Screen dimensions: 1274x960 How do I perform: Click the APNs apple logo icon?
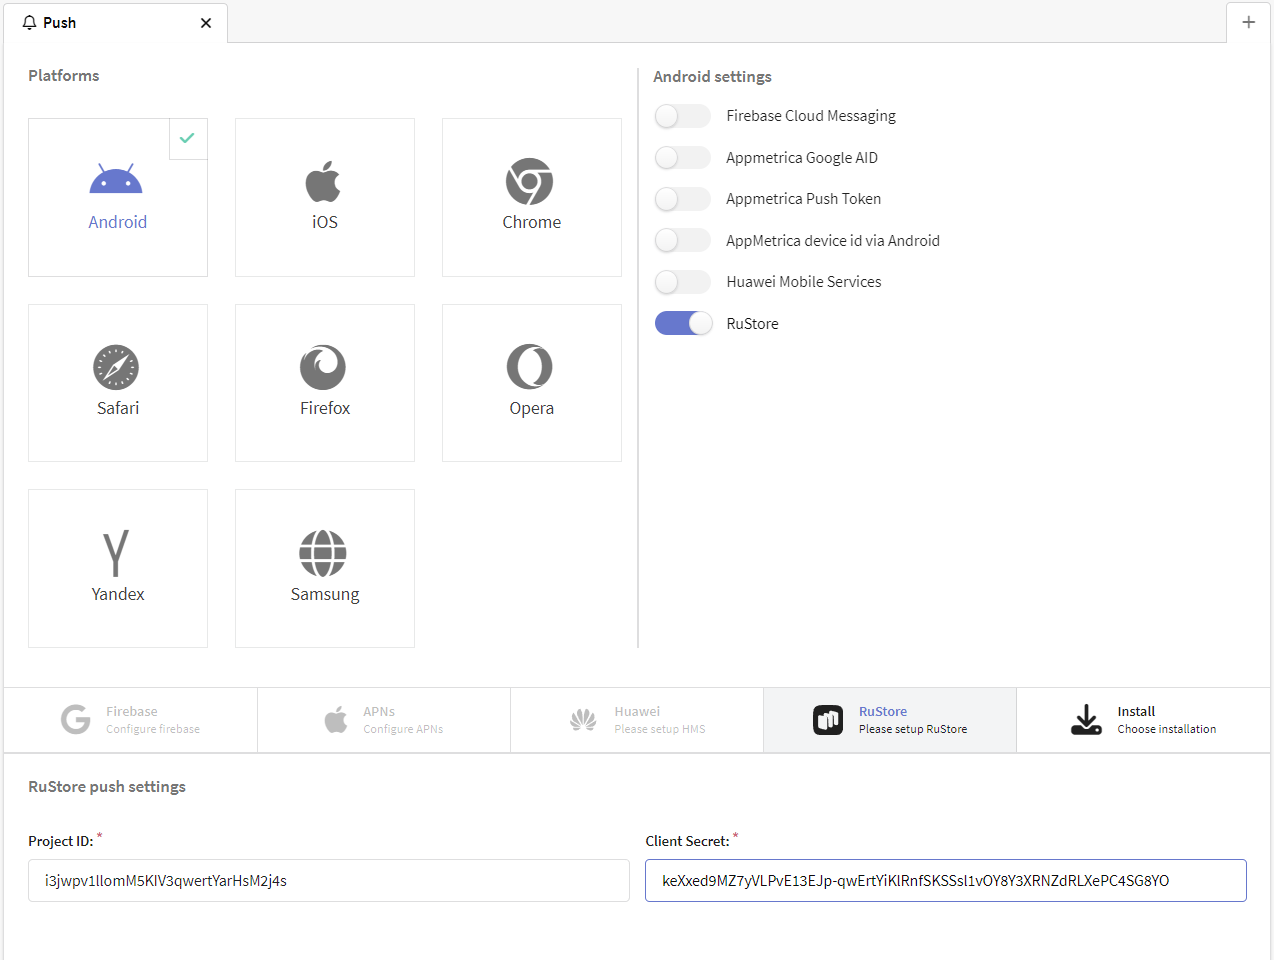tap(336, 719)
